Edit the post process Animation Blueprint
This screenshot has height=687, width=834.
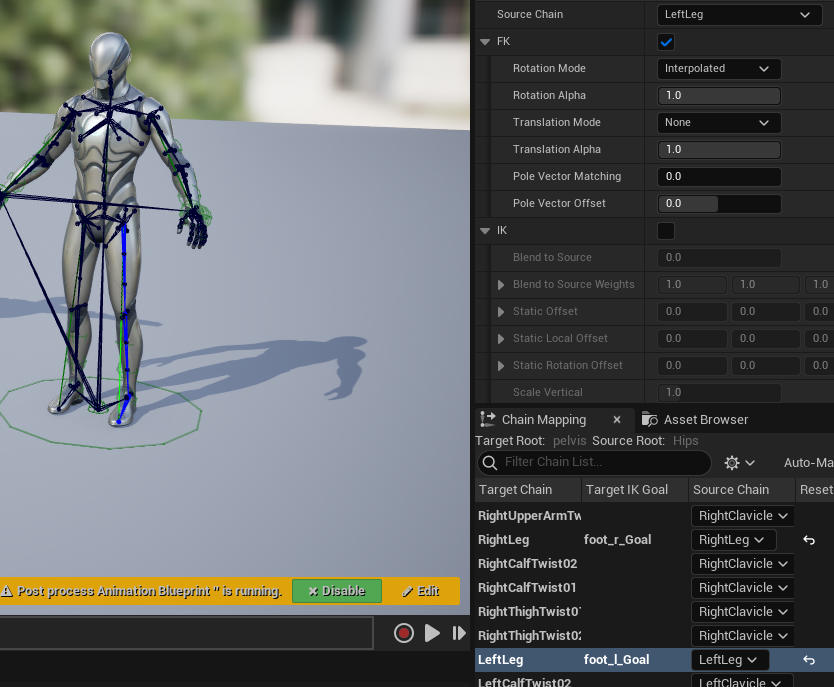(421, 591)
